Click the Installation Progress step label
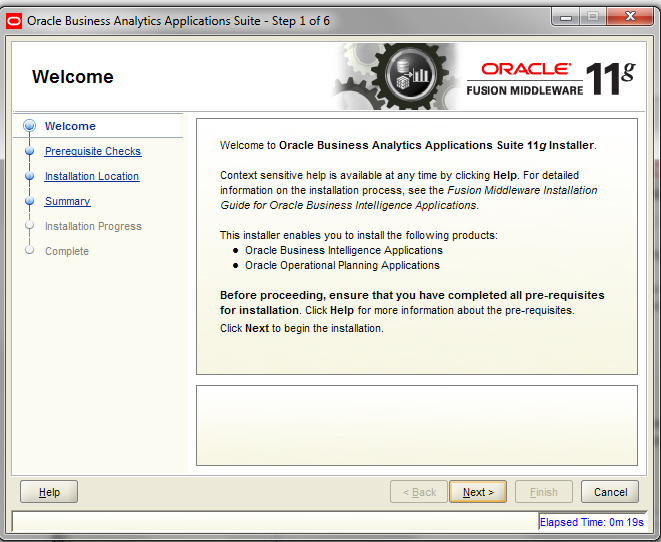Viewport: 661px width, 542px height. click(x=93, y=226)
